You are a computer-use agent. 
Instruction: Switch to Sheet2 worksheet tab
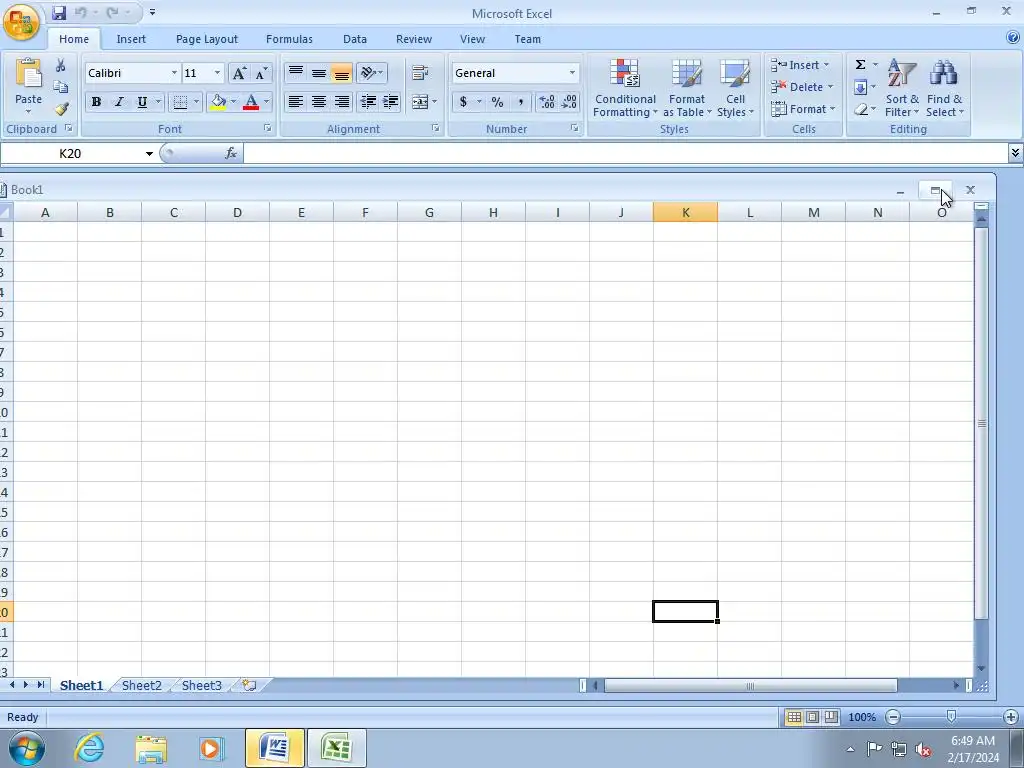click(142, 686)
